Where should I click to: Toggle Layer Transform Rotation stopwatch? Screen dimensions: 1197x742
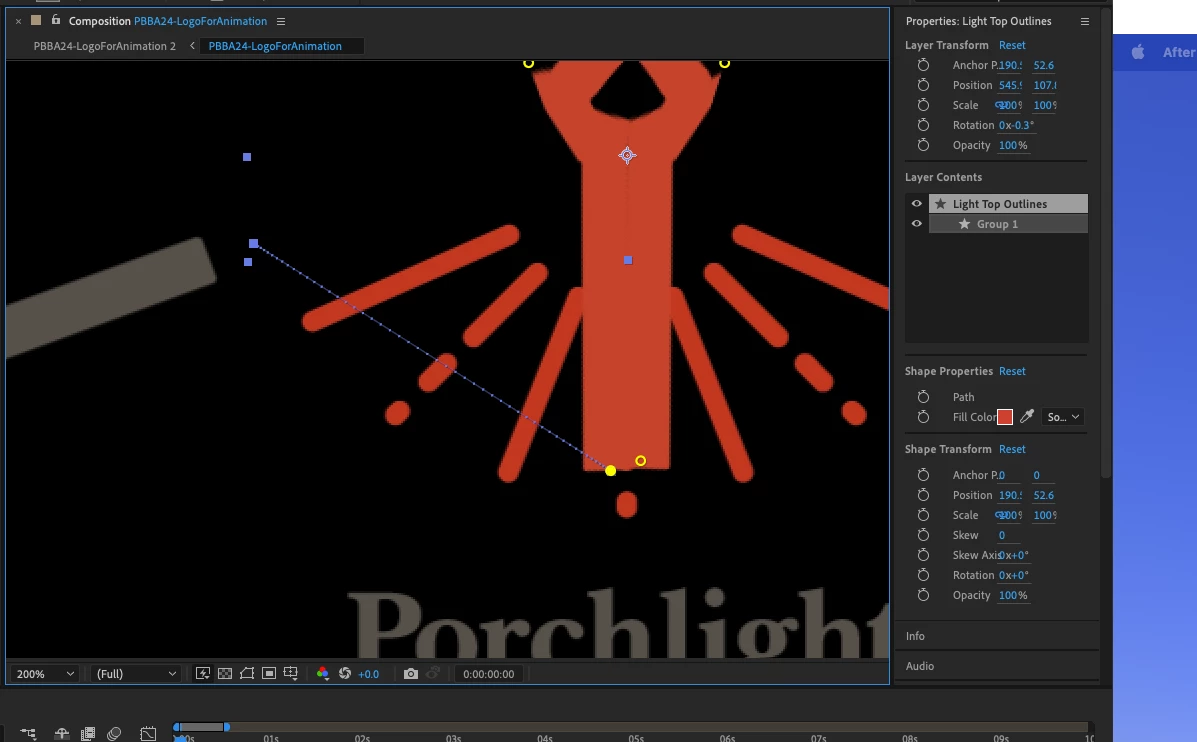coord(923,124)
